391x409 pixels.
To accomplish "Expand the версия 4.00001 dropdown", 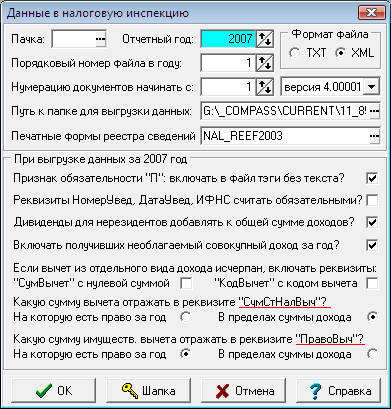I will (371, 87).
